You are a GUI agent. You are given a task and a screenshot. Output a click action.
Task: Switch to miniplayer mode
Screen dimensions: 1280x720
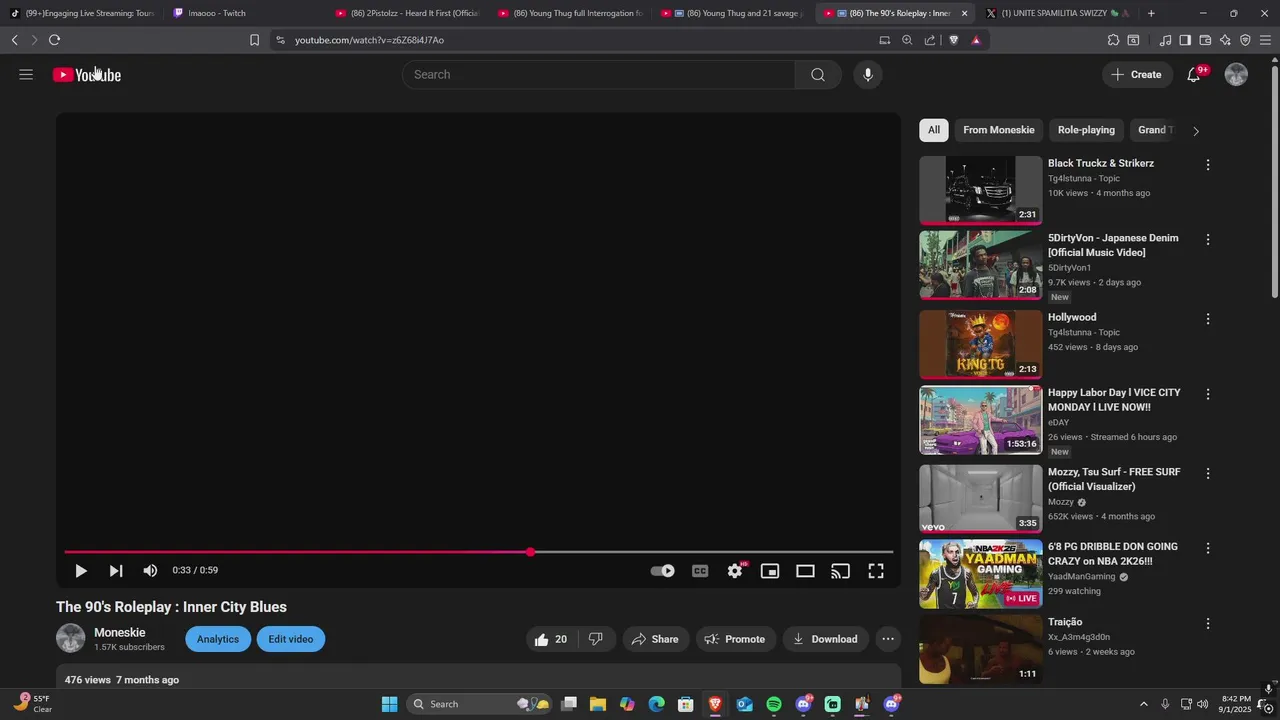tap(770, 571)
